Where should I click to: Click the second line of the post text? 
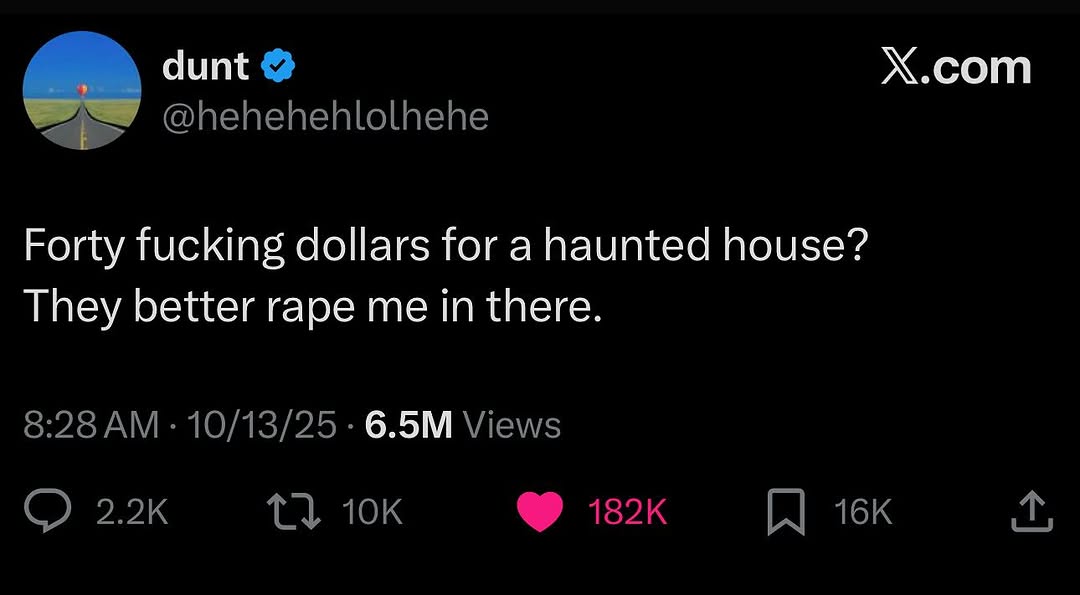click(313, 307)
